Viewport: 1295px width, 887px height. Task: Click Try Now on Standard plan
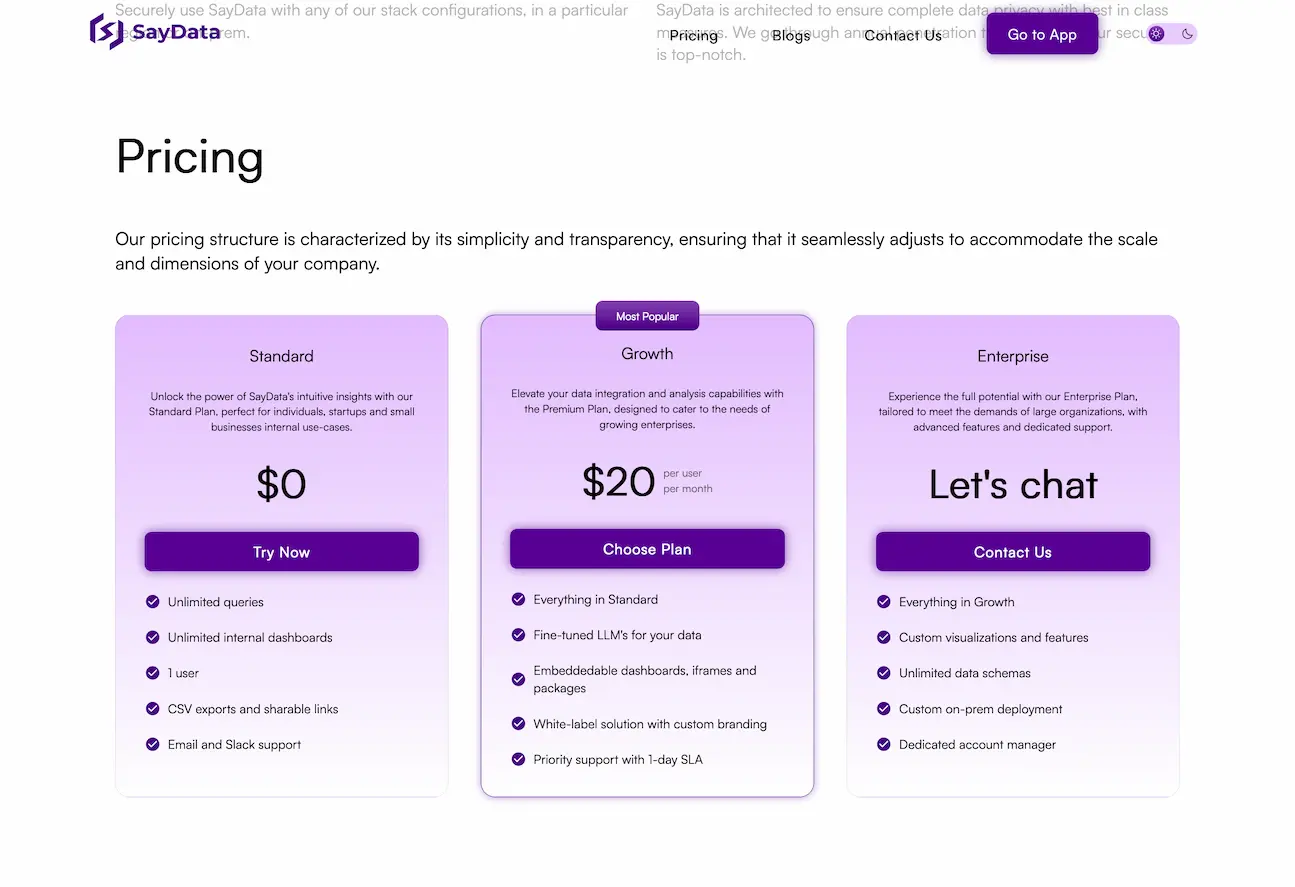tap(282, 552)
